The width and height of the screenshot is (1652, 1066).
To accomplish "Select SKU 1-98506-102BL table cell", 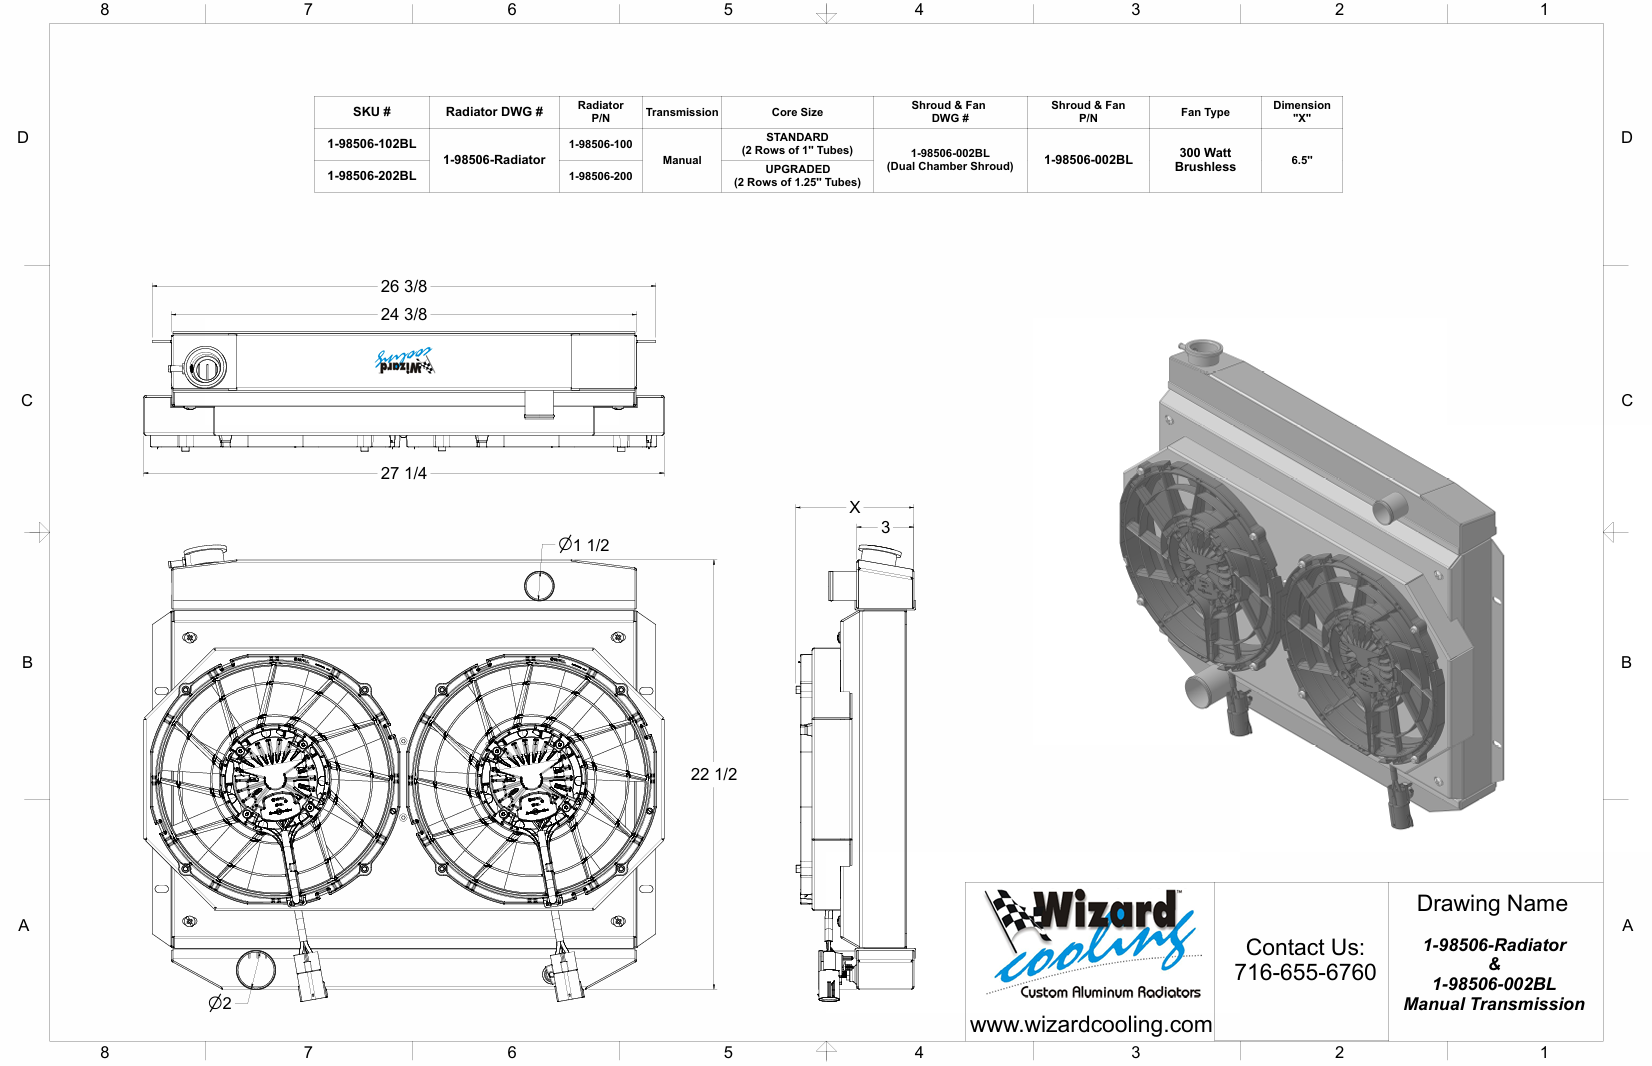I will (x=372, y=144).
